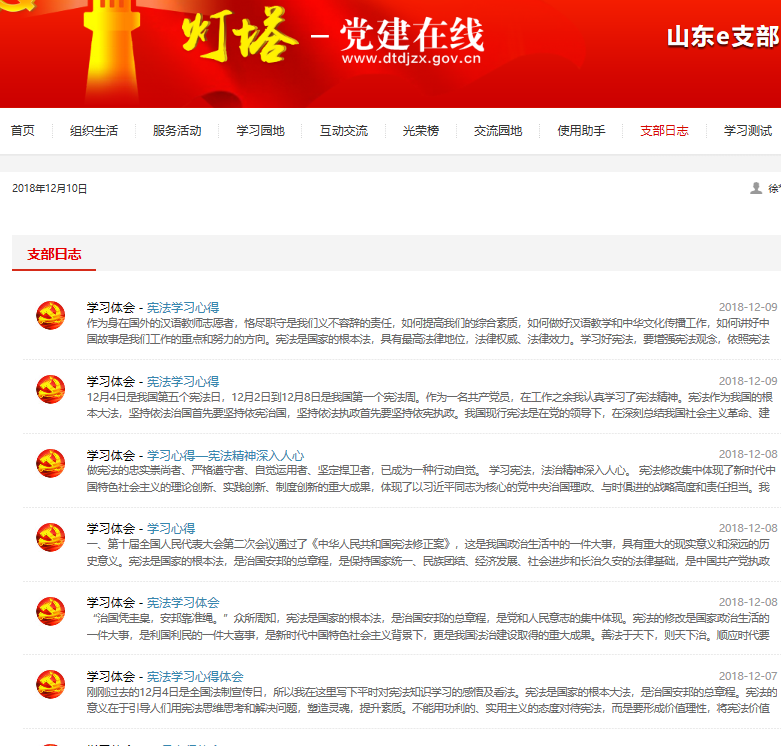Screen dimensions: 781x746
Task: Click emblem icon beside the 2018-12-07 entry
Action: pyautogui.click(x=50, y=685)
